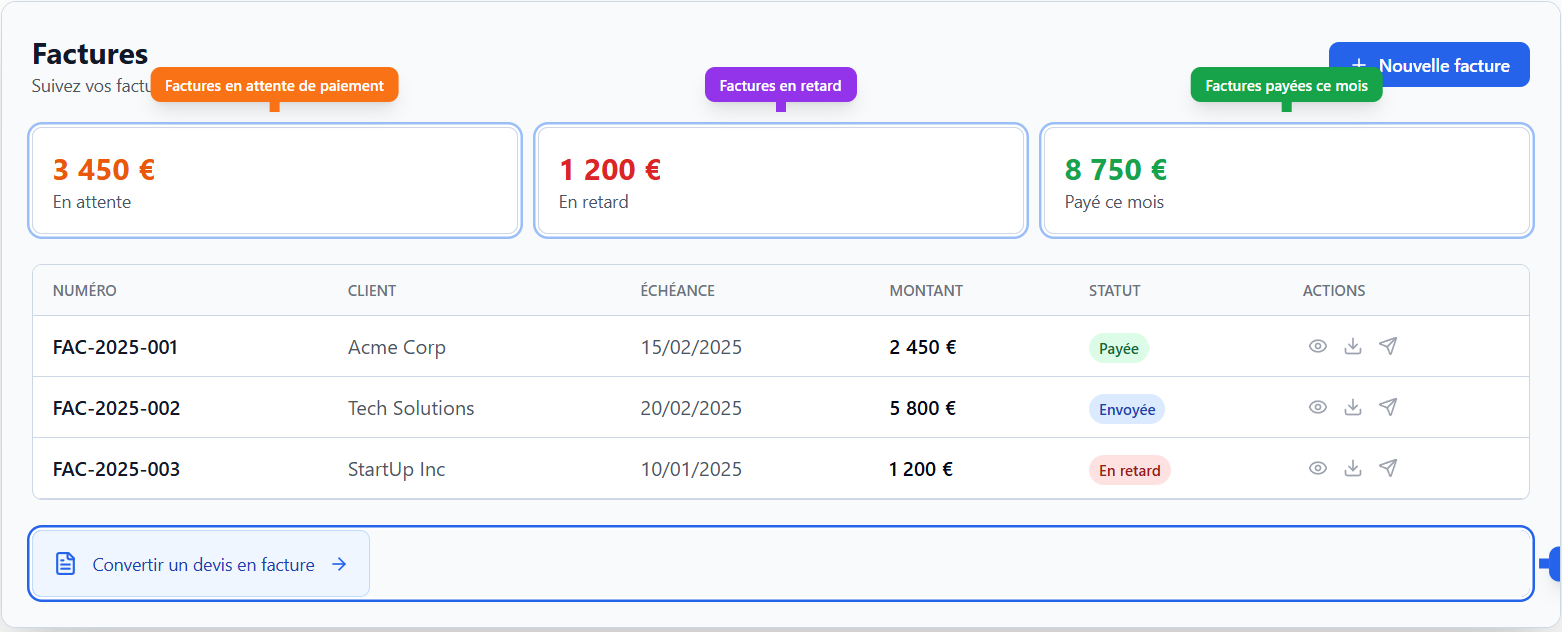Create a new invoice via Nouvelle facture
Viewport: 1562px width, 632px height.
[1430, 64]
